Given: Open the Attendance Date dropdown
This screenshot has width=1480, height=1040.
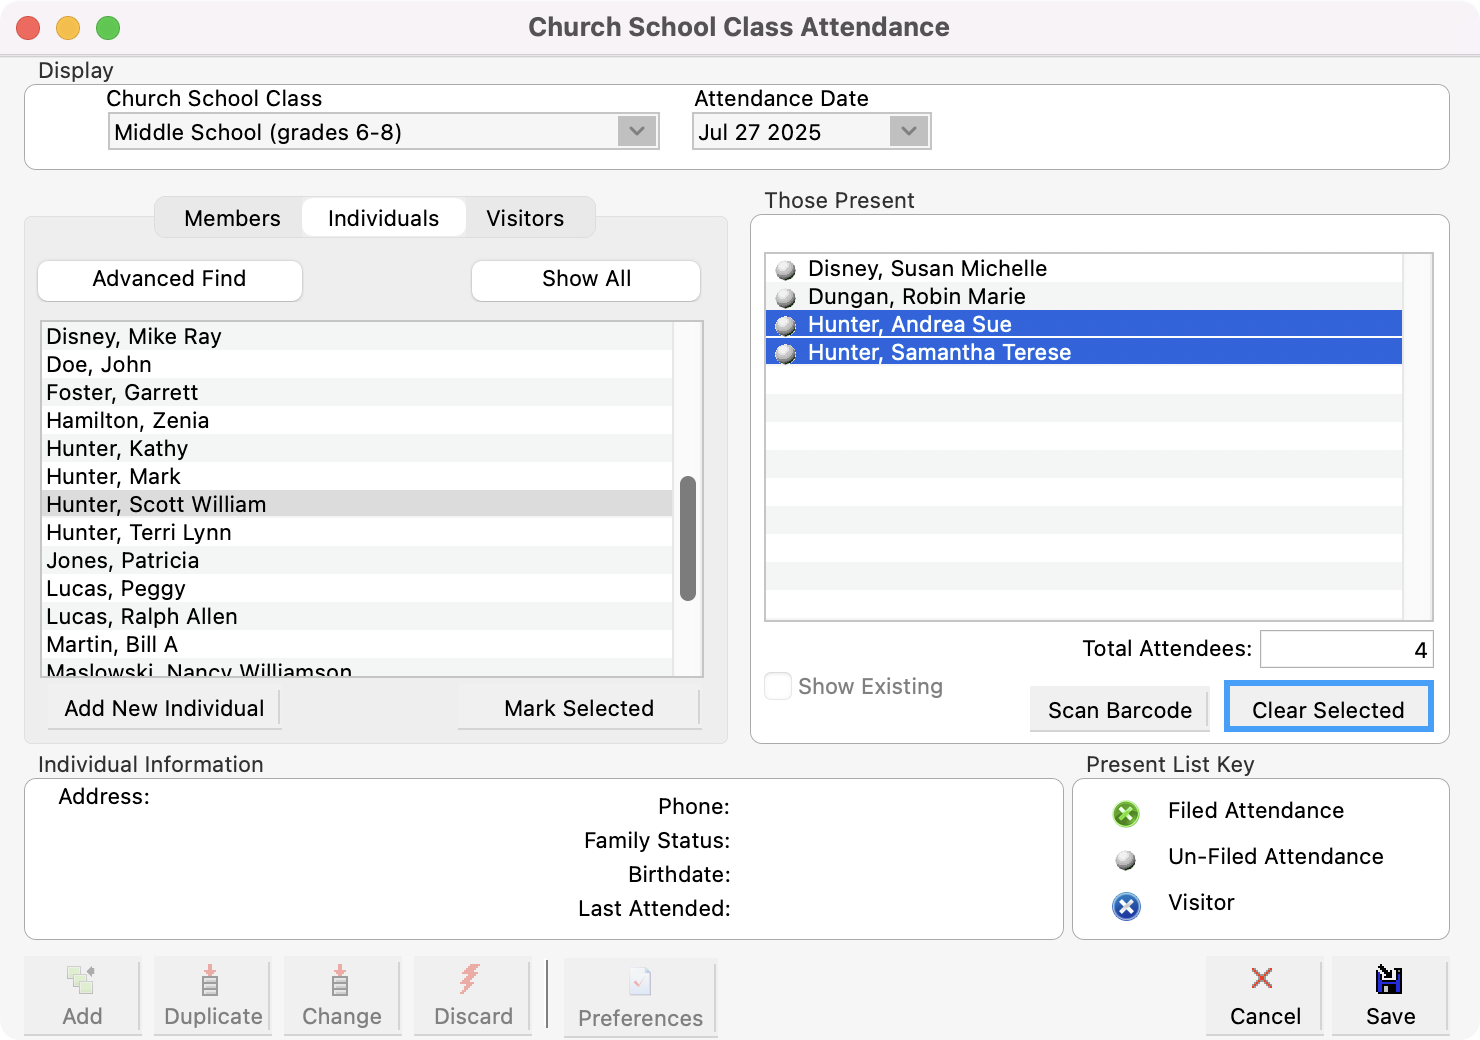Looking at the screenshot, I should (x=908, y=131).
